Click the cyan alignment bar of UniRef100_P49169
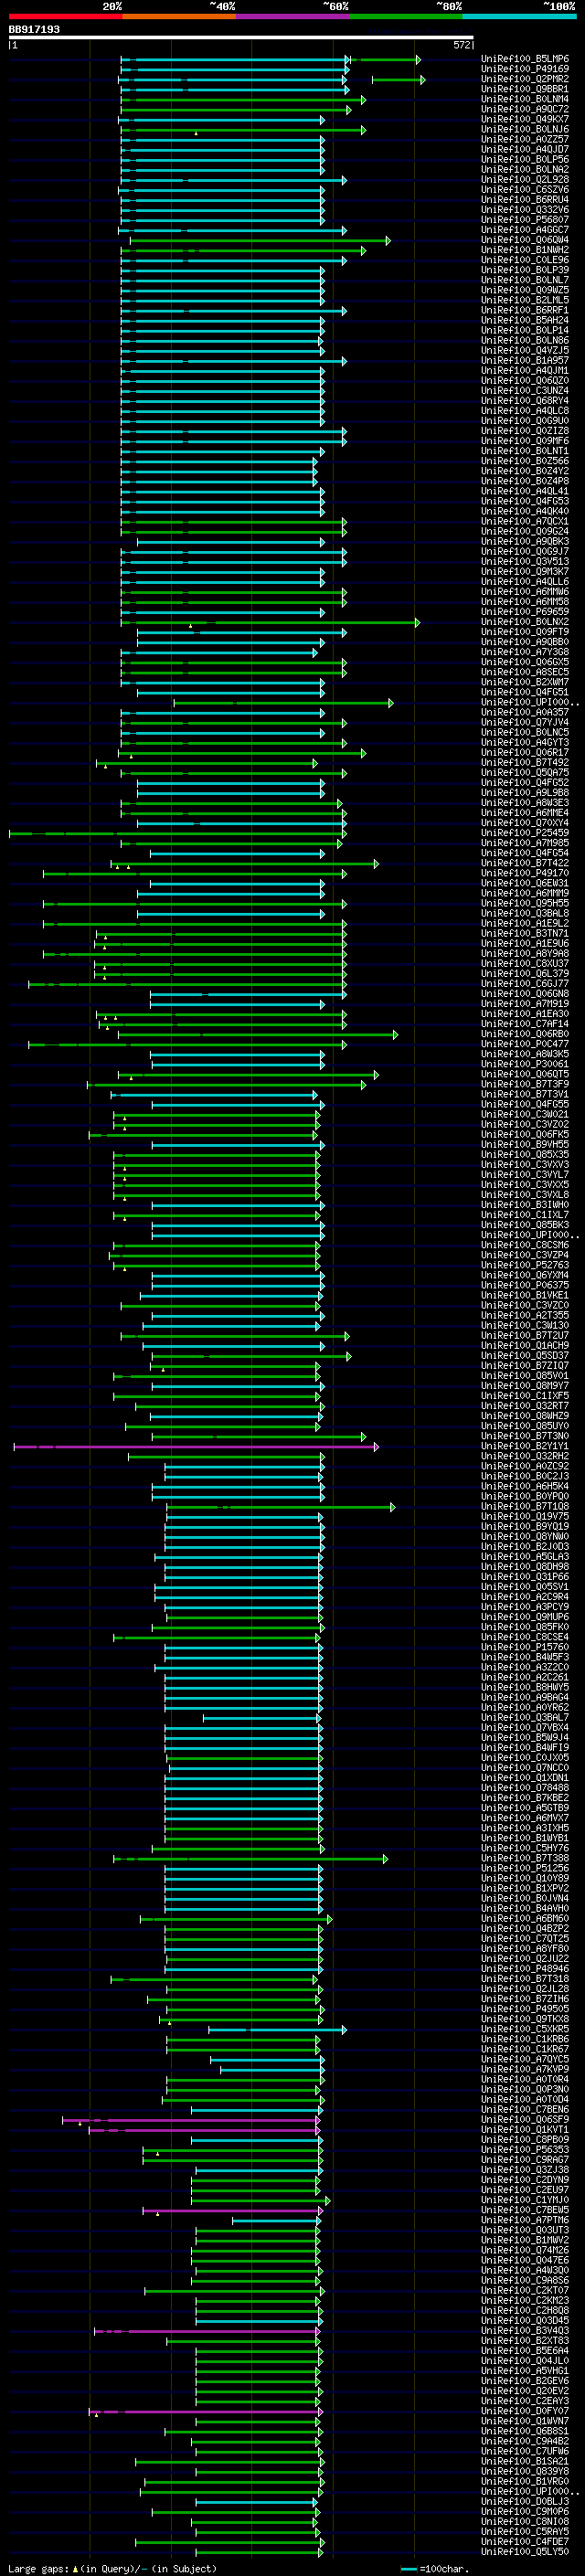585x2576 pixels. pos(235,70)
